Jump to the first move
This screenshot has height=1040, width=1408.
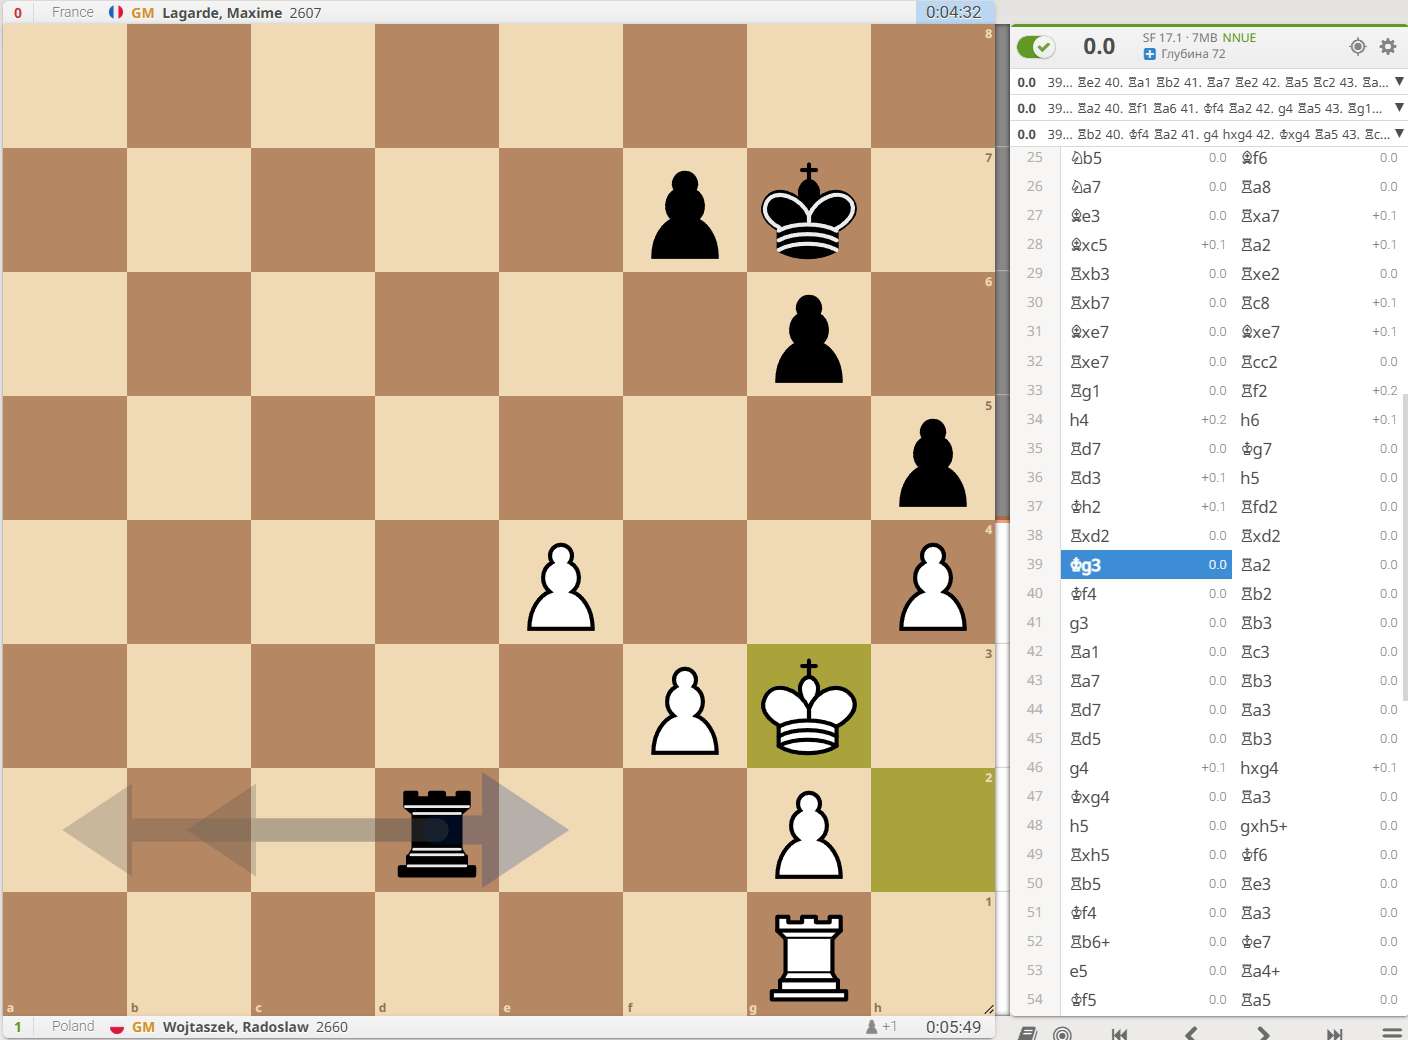(x=1120, y=1033)
